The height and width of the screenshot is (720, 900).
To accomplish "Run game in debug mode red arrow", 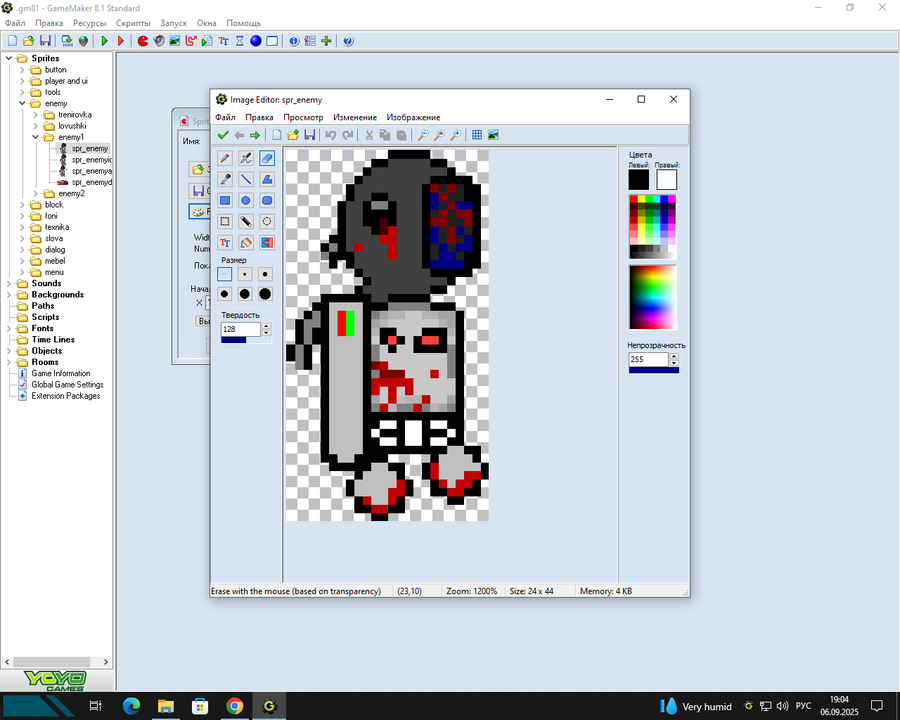I will (x=121, y=41).
